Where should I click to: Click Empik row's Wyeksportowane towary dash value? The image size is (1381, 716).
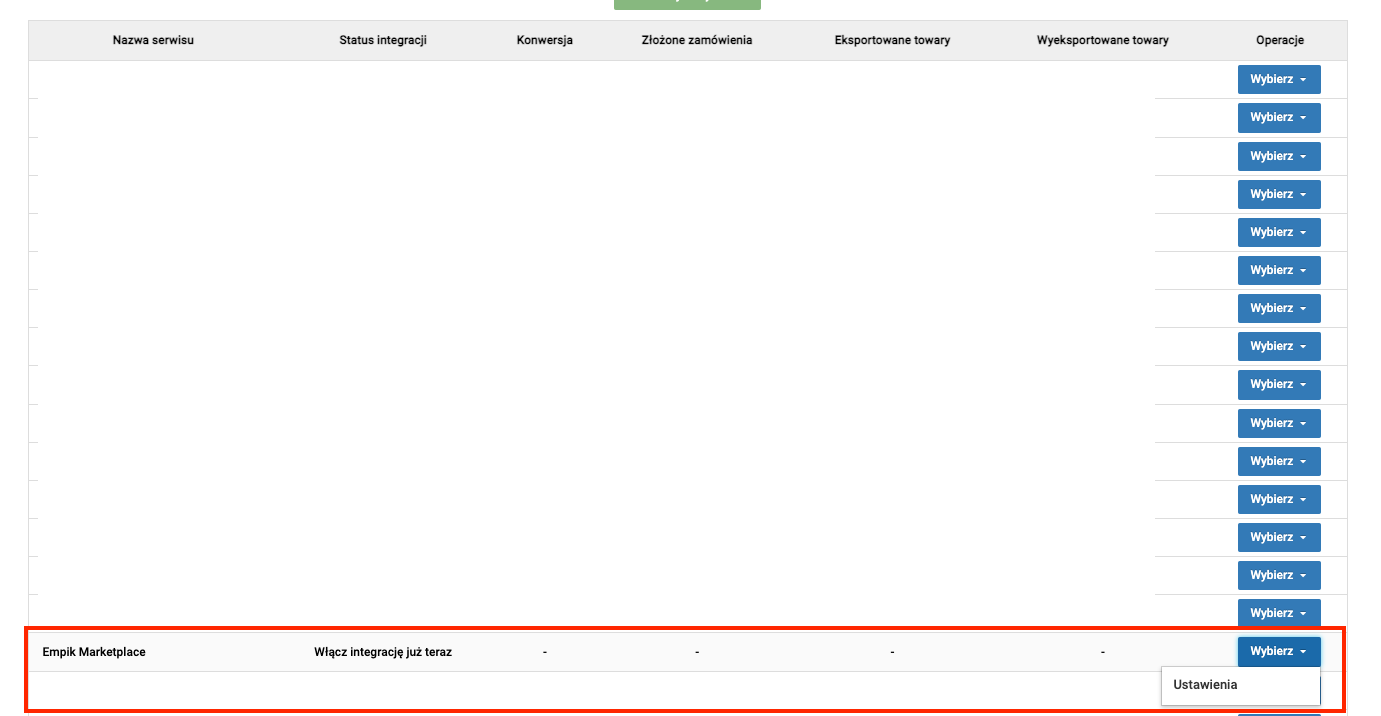click(1103, 652)
